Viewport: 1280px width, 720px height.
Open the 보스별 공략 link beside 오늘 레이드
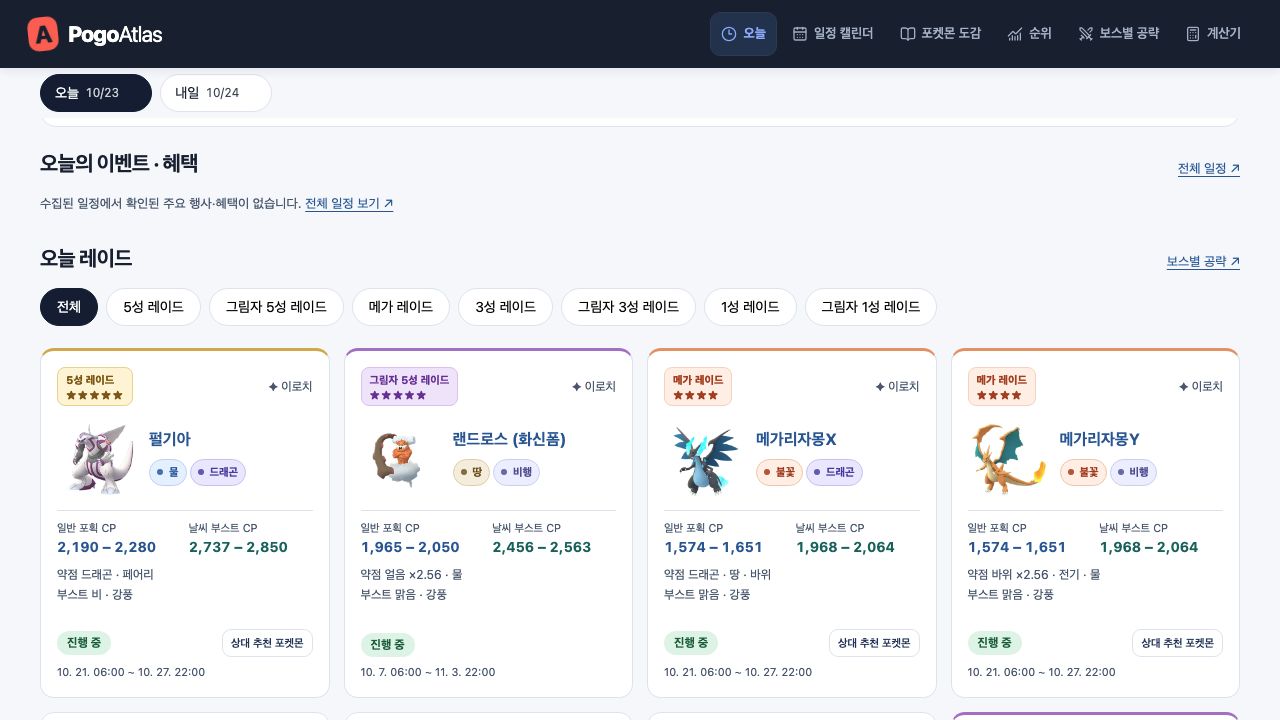[1203, 262]
